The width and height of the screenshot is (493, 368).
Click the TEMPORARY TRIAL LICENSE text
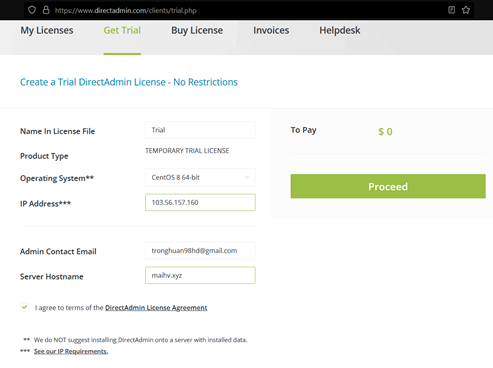click(x=187, y=151)
